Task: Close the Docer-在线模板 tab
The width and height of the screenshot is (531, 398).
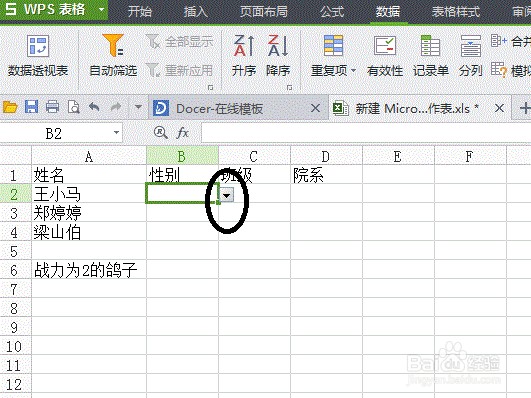Action: click(x=315, y=108)
